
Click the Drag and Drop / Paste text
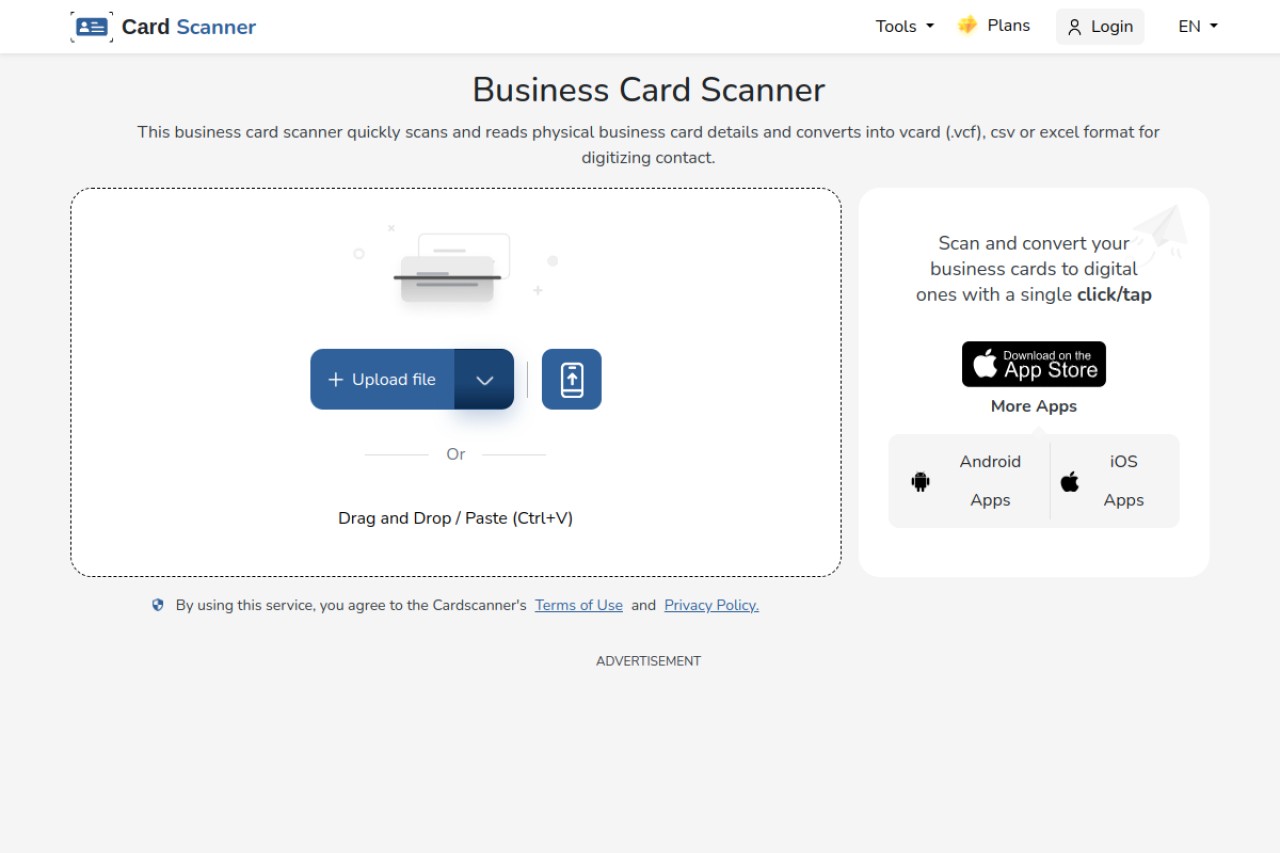(455, 518)
